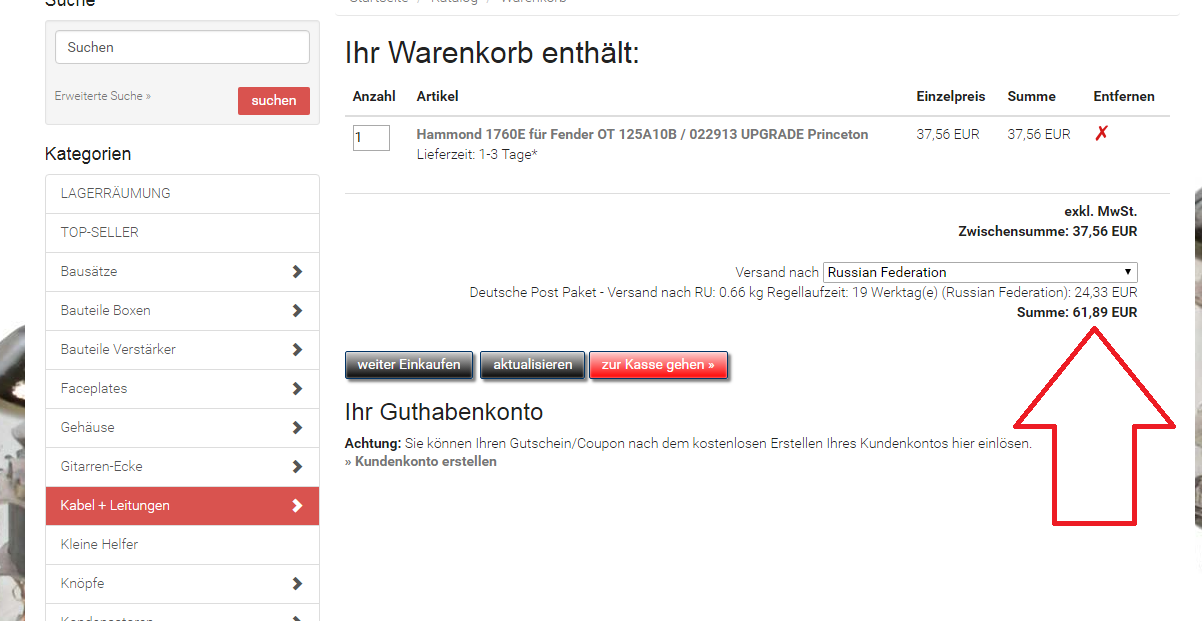Click the Ihr Guthabenkonto heading

444,412
